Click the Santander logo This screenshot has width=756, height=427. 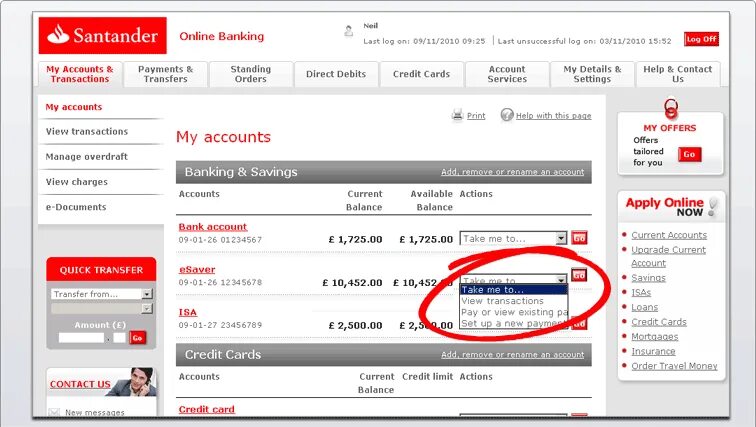pos(103,35)
